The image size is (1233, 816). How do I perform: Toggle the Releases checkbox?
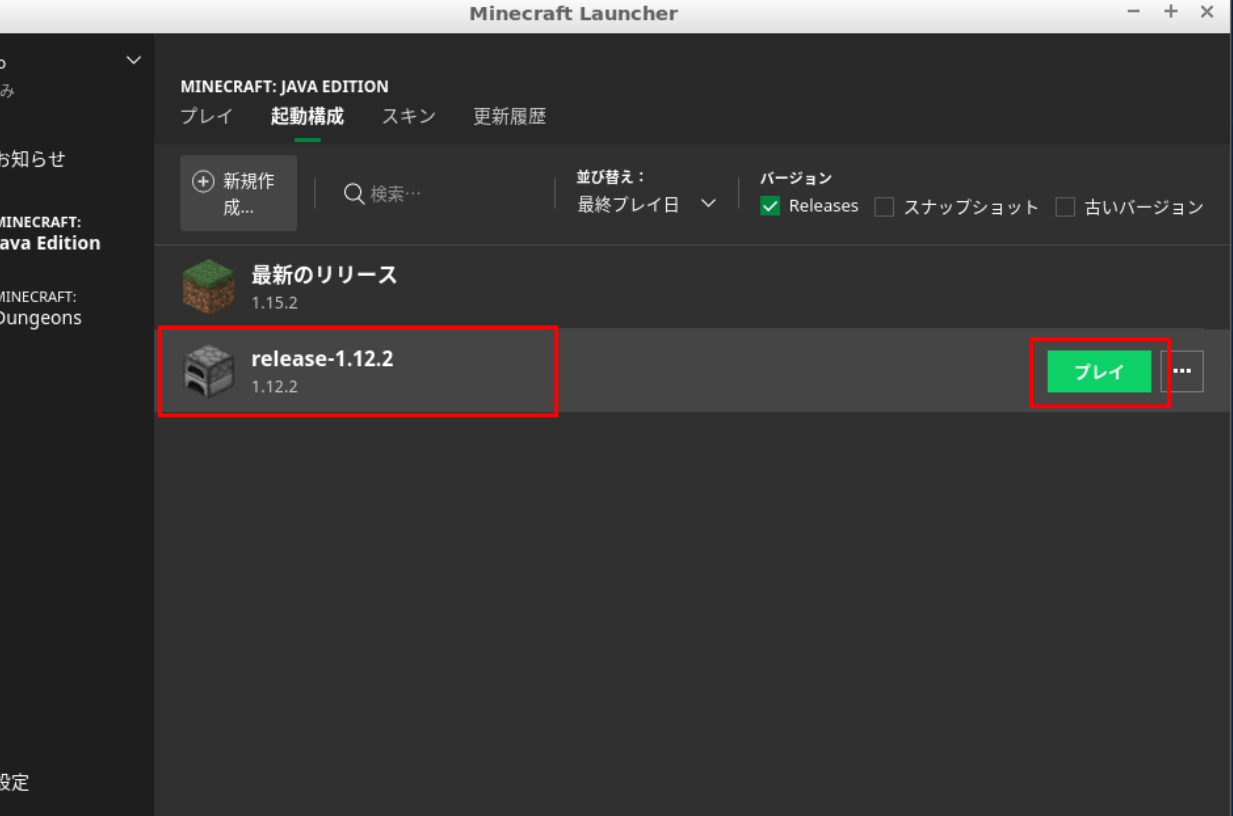point(770,206)
